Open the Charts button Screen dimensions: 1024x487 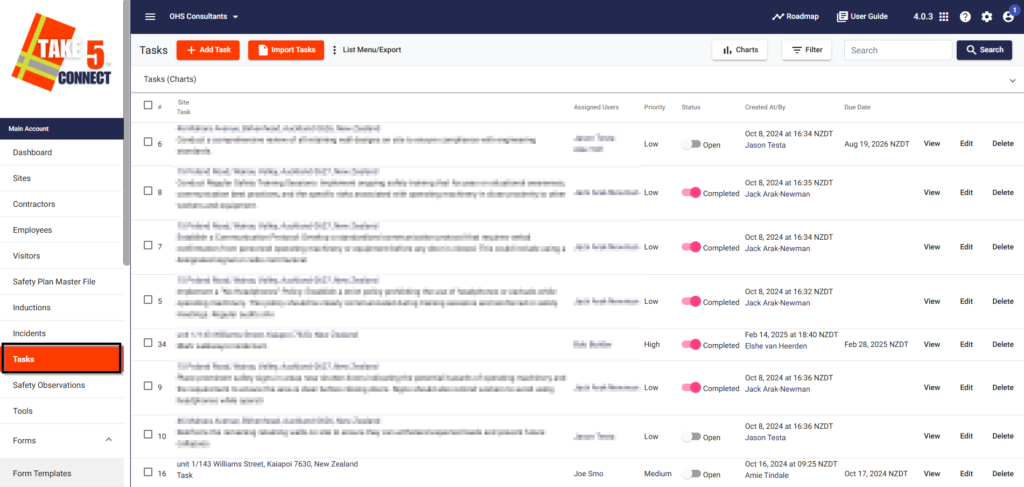740,50
